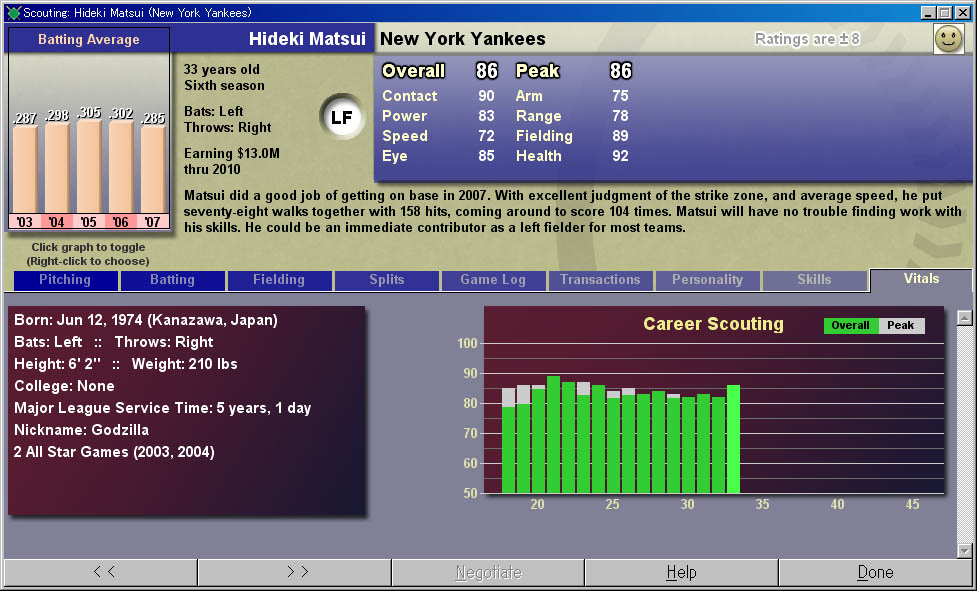Screen dimensions: 977x591
Task: Select the Vitals tab
Action: click(x=922, y=279)
